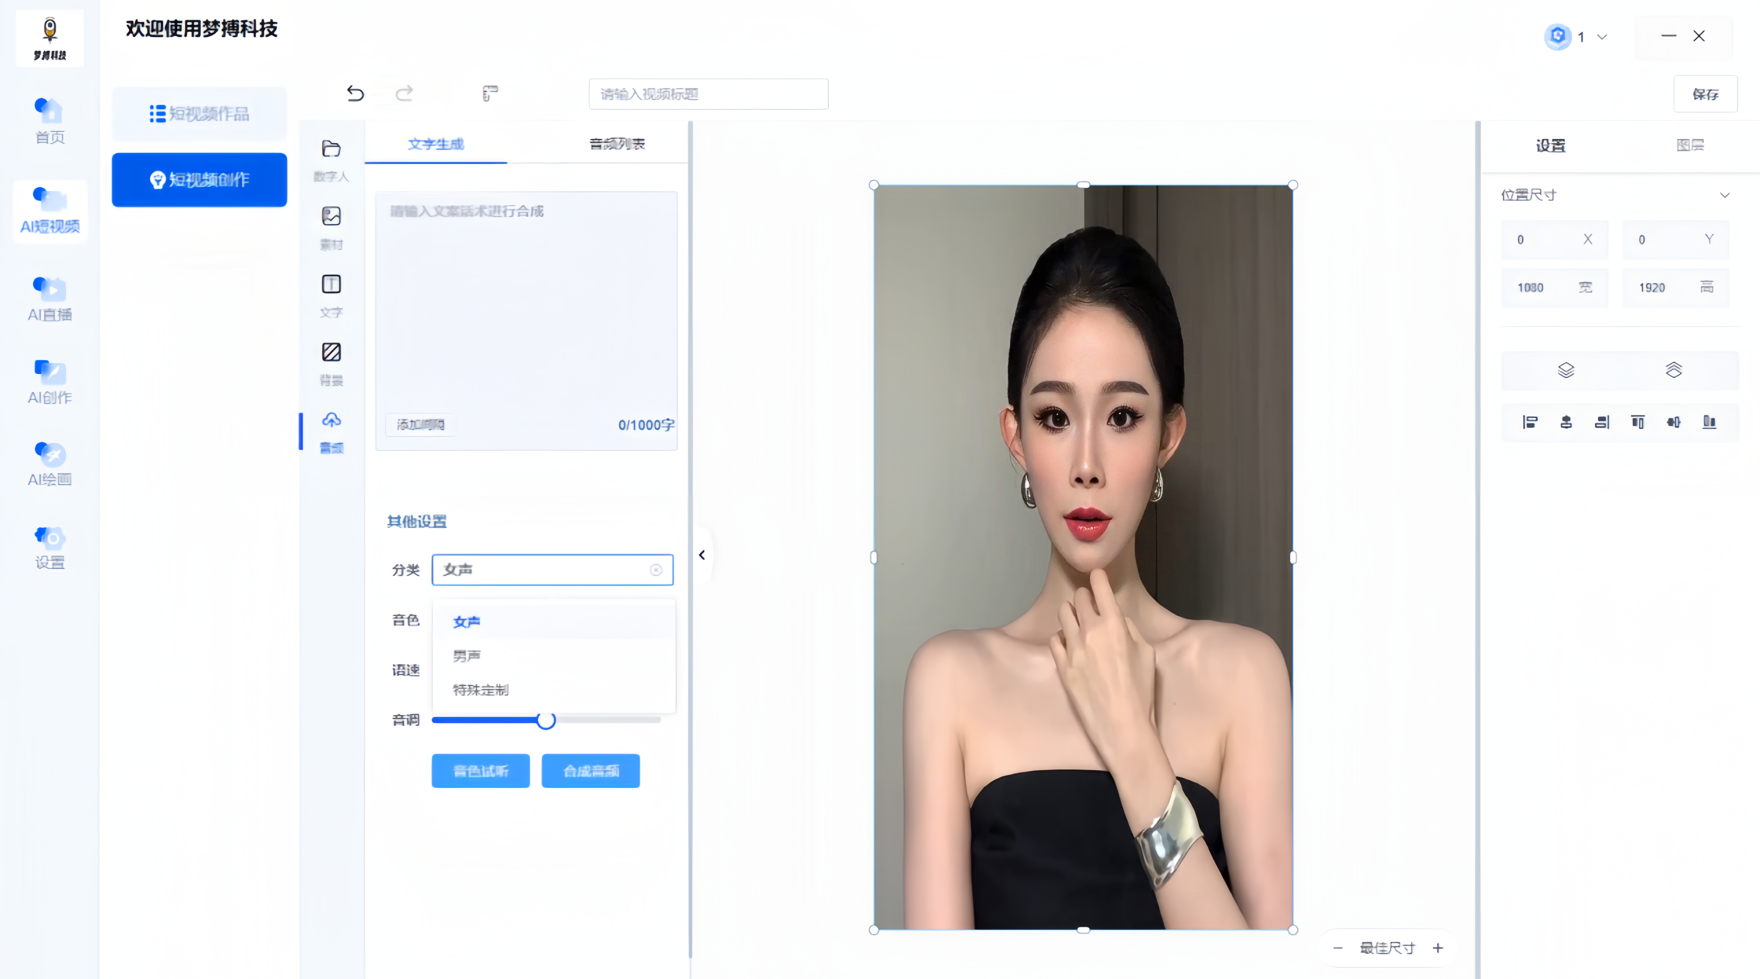Viewport: 1760px width, 979px height.
Task: Adjust the 音调 pitch slider handle
Action: click(546, 720)
